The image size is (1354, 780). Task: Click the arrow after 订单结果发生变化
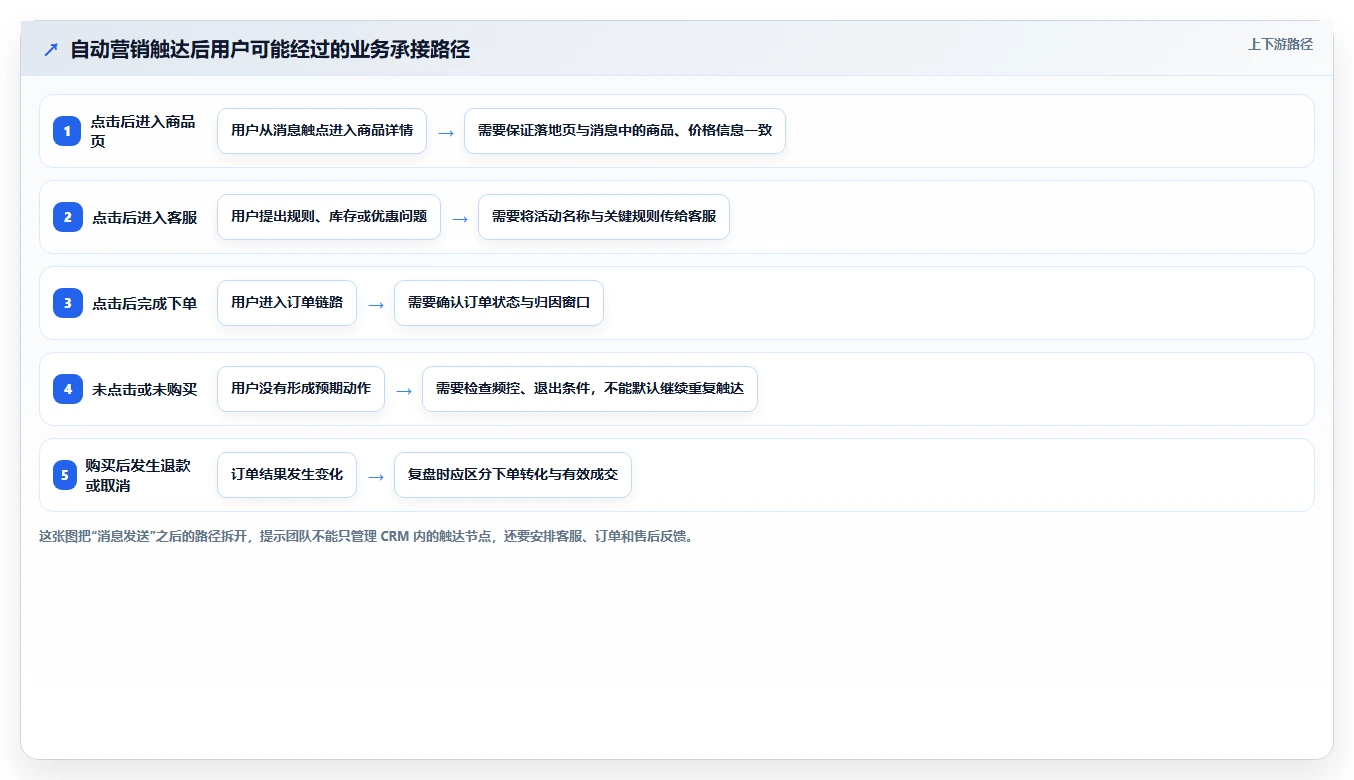click(x=376, y=476)
